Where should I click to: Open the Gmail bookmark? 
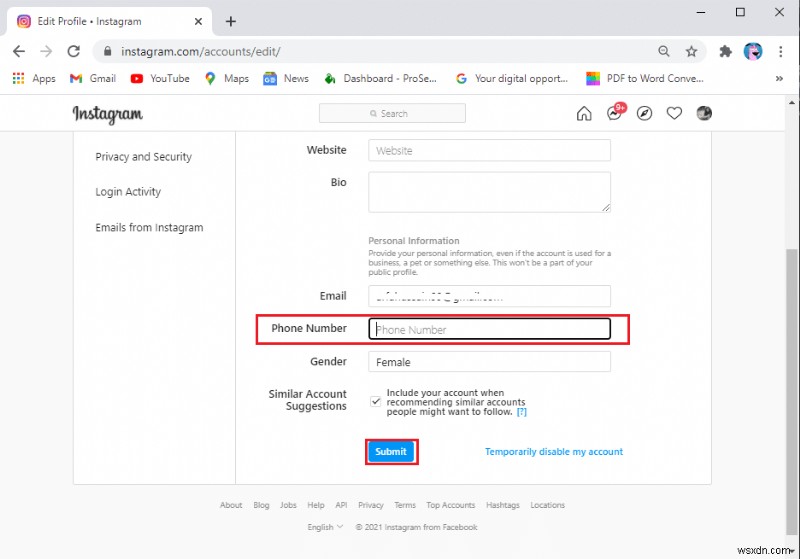coord(93,79)
